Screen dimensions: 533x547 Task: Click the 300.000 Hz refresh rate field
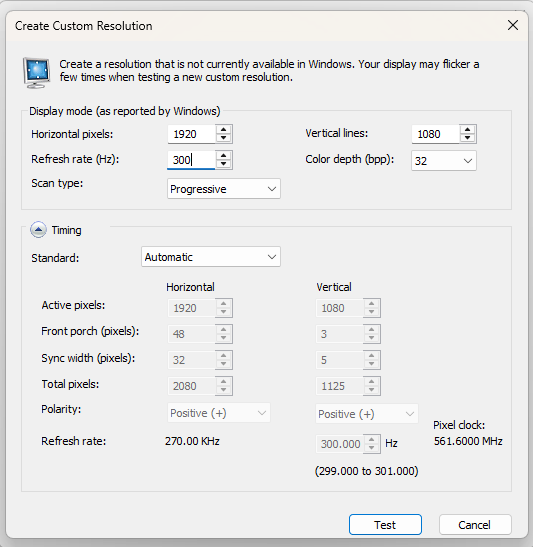point(339,444)
